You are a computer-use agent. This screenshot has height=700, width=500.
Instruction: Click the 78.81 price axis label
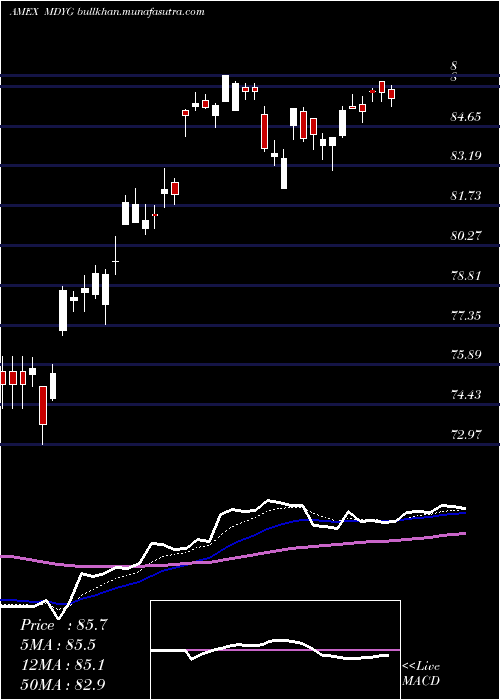466,275
